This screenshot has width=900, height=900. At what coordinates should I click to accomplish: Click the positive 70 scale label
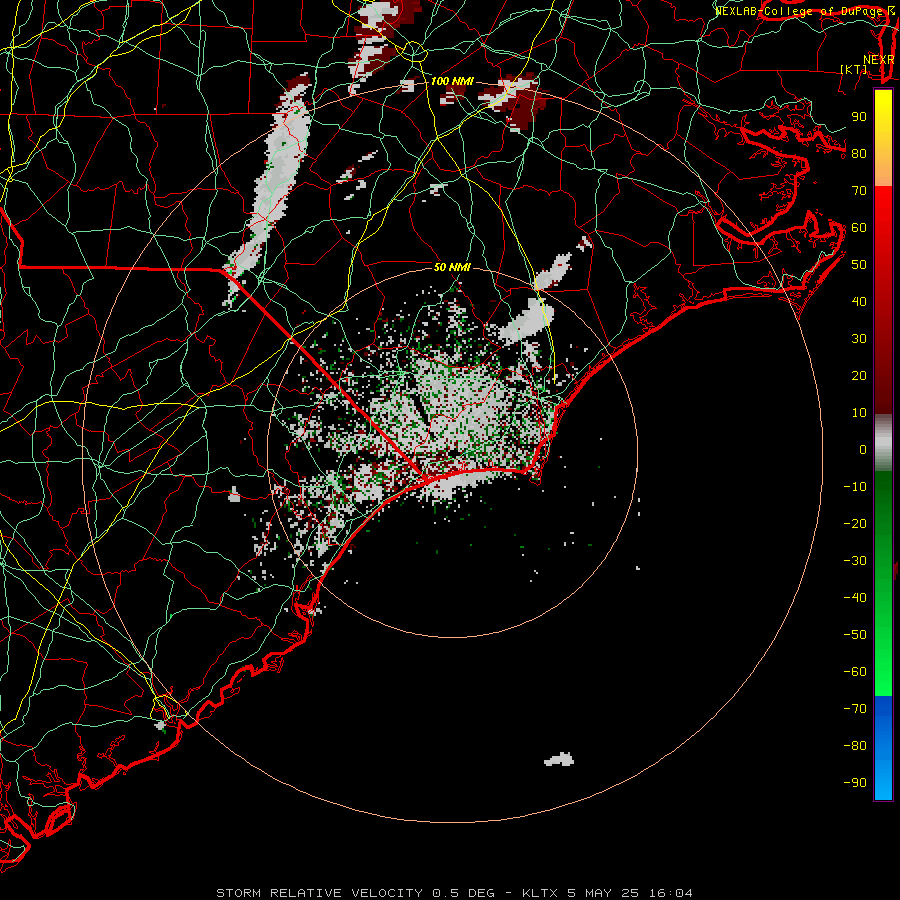click(x=859, y=191)
